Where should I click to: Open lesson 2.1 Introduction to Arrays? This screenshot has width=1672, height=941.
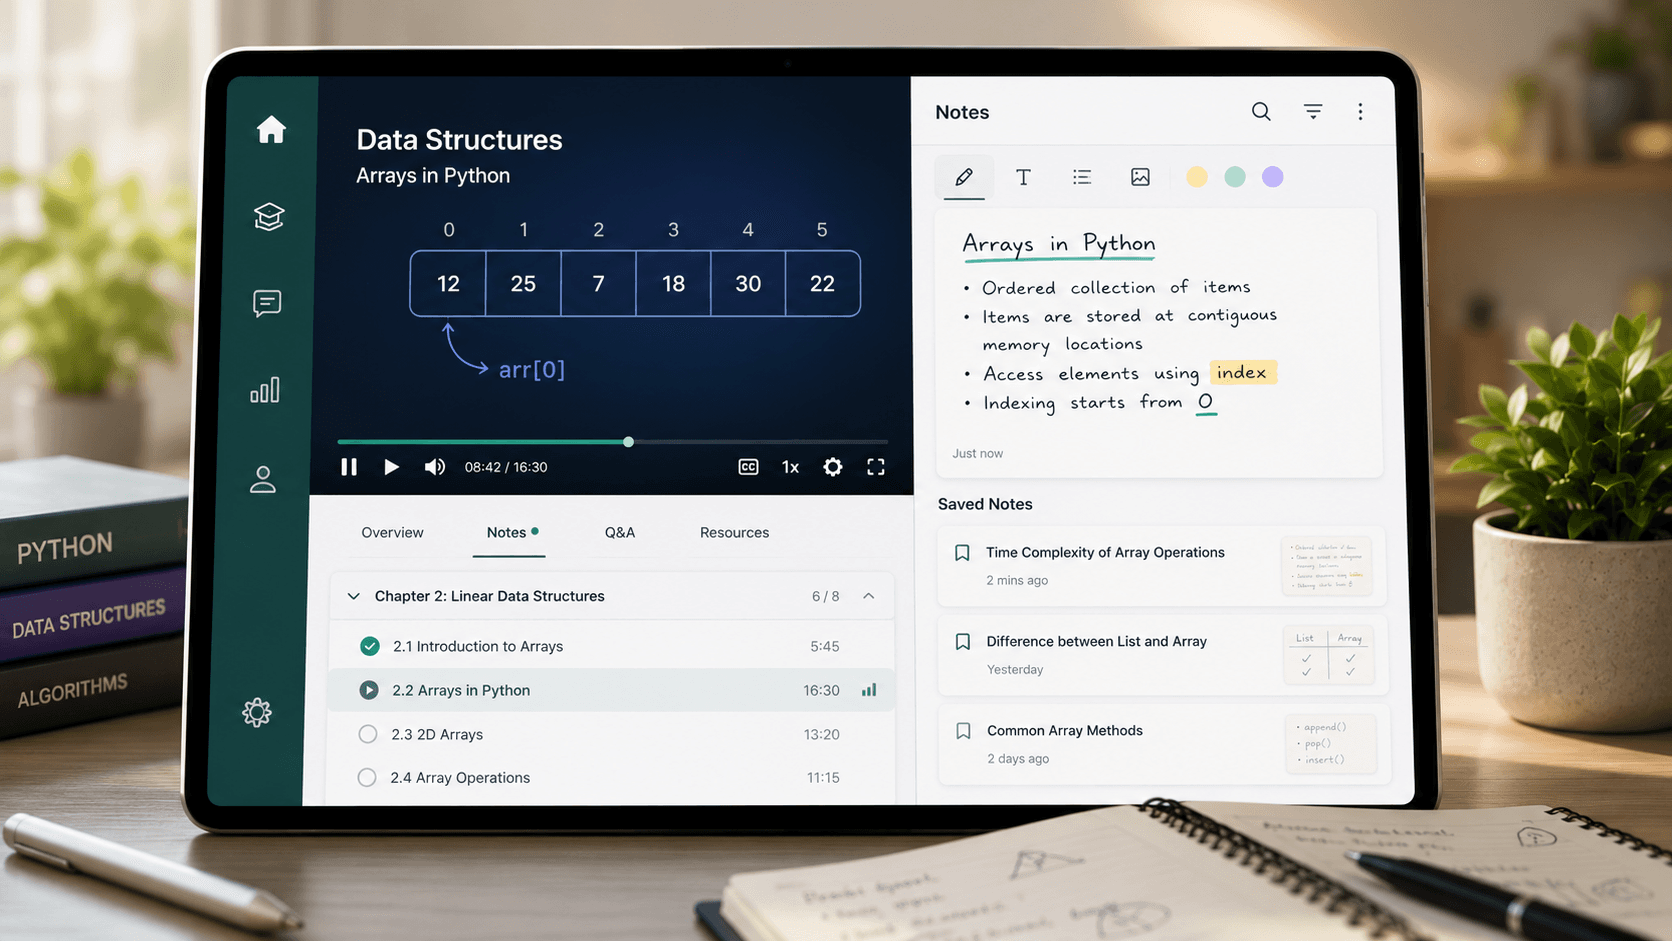coord(611,646)
